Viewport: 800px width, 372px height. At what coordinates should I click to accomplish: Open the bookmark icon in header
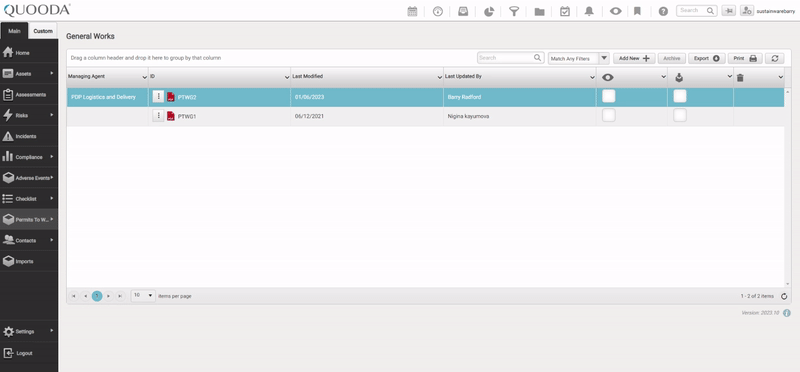(x=637, y=11)
